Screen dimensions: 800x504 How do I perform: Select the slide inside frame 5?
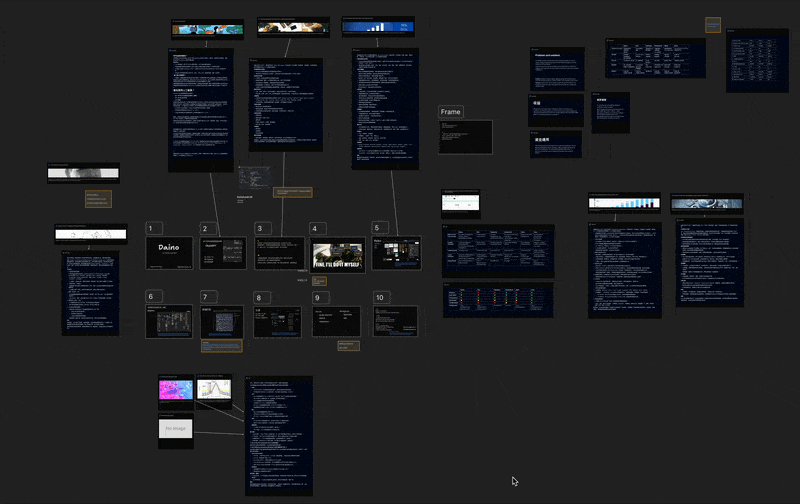(x=397, y=253)
